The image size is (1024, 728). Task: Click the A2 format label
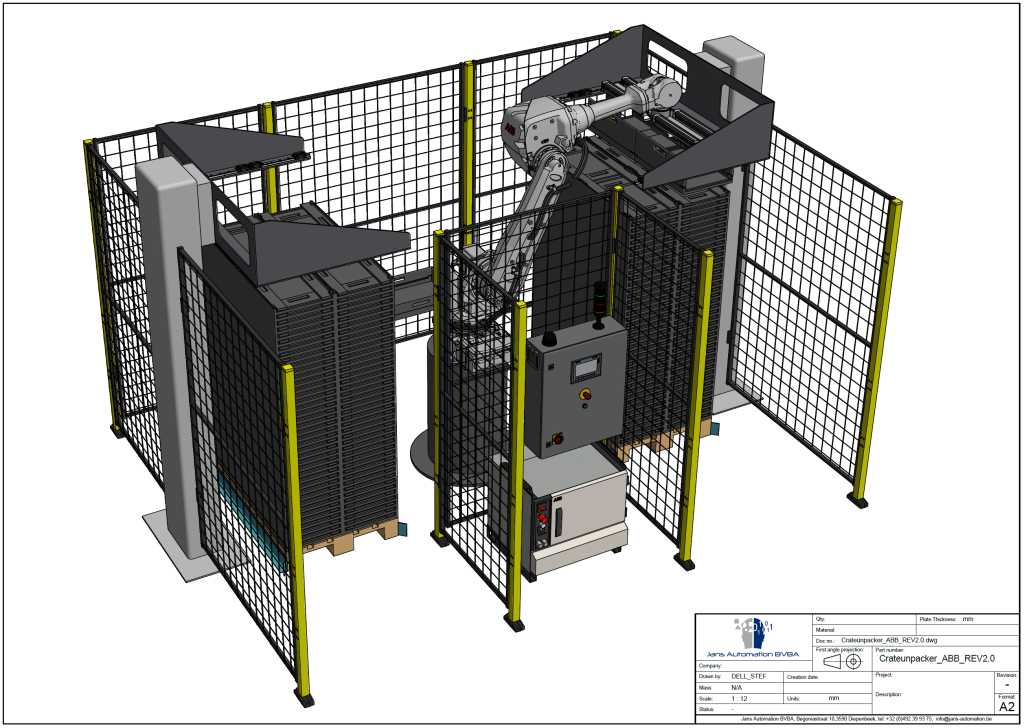click(x=1006, y=706)
